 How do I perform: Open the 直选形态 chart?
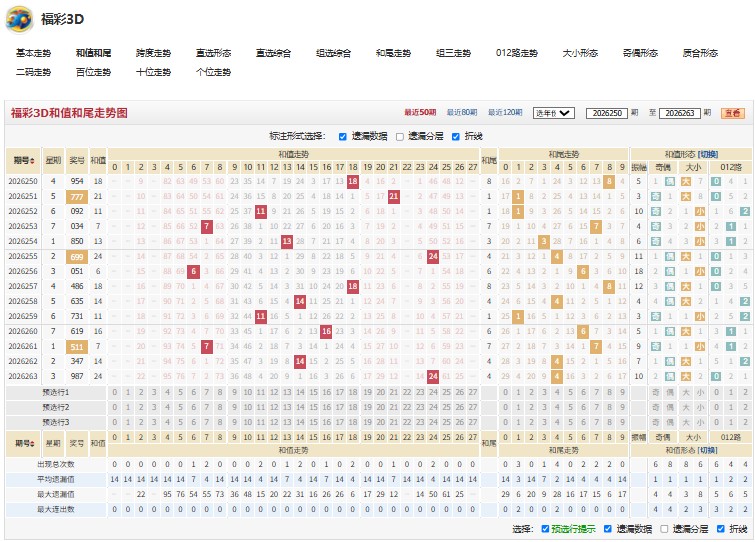213,53
